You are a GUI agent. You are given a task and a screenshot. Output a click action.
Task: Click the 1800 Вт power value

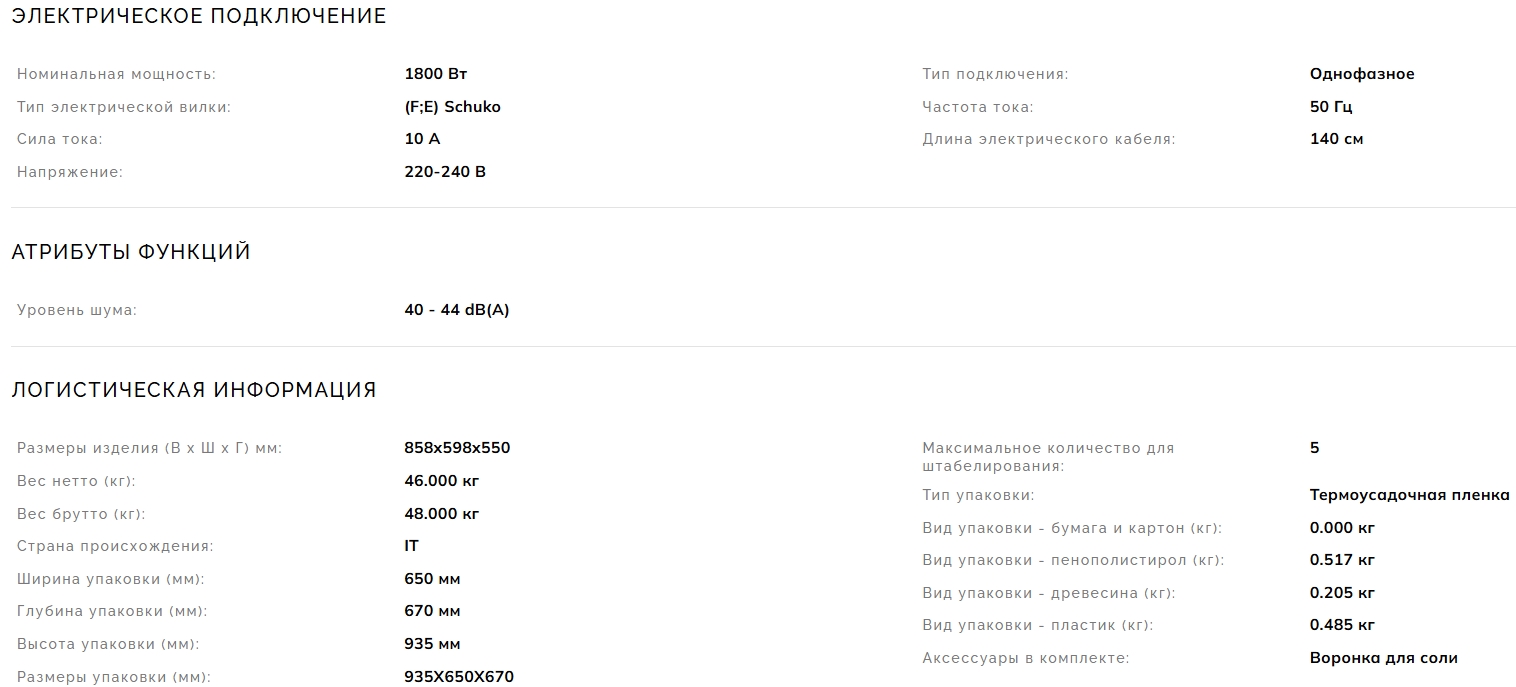point(436,74)
